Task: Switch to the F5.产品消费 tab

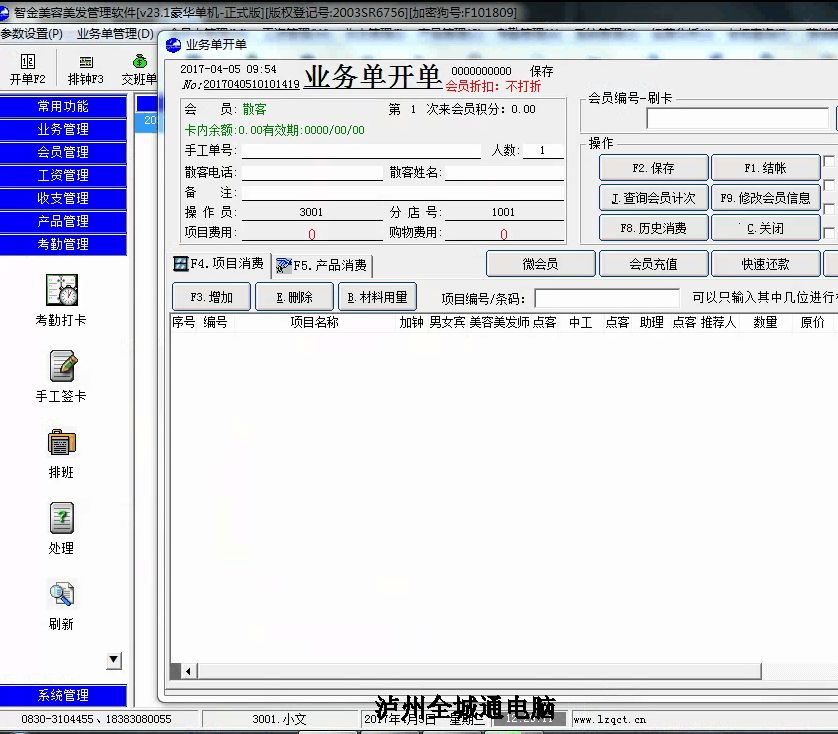Action: [322, 265]
